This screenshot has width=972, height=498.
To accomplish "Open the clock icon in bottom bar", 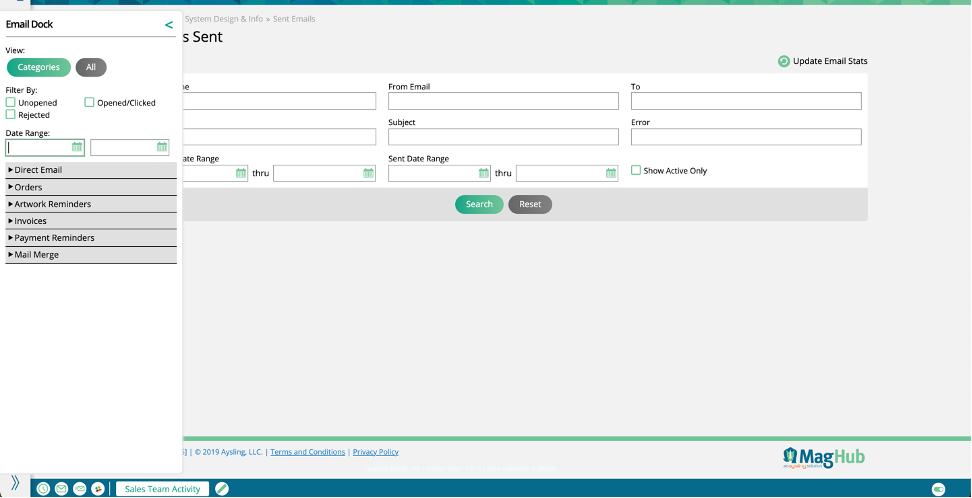I will pyautogui.click(x=43, y=489).
